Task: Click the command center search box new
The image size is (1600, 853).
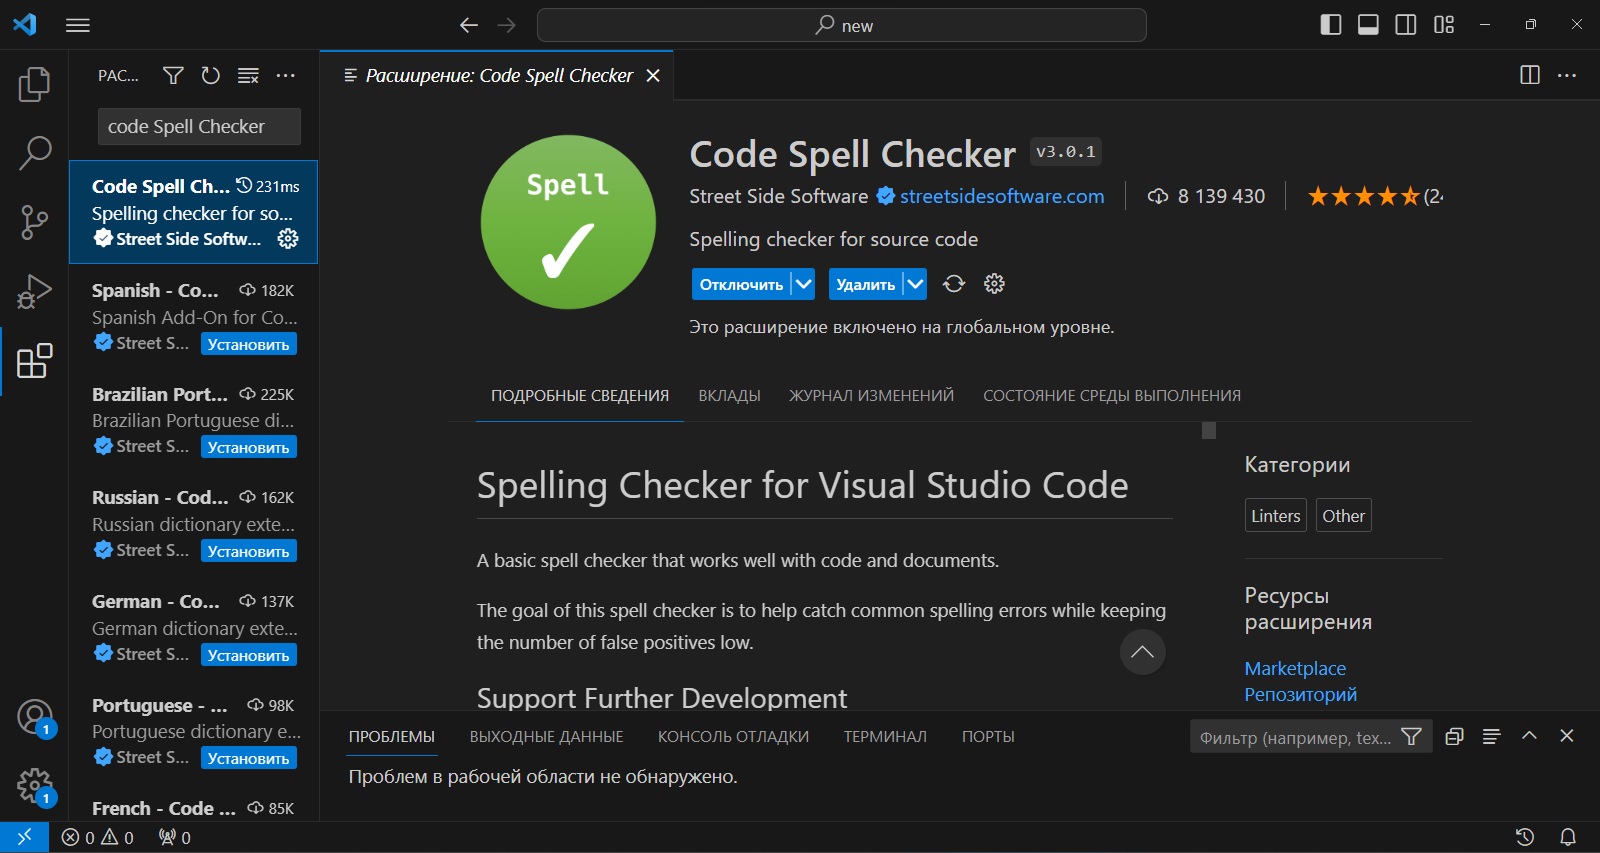Action: [842, 25]
